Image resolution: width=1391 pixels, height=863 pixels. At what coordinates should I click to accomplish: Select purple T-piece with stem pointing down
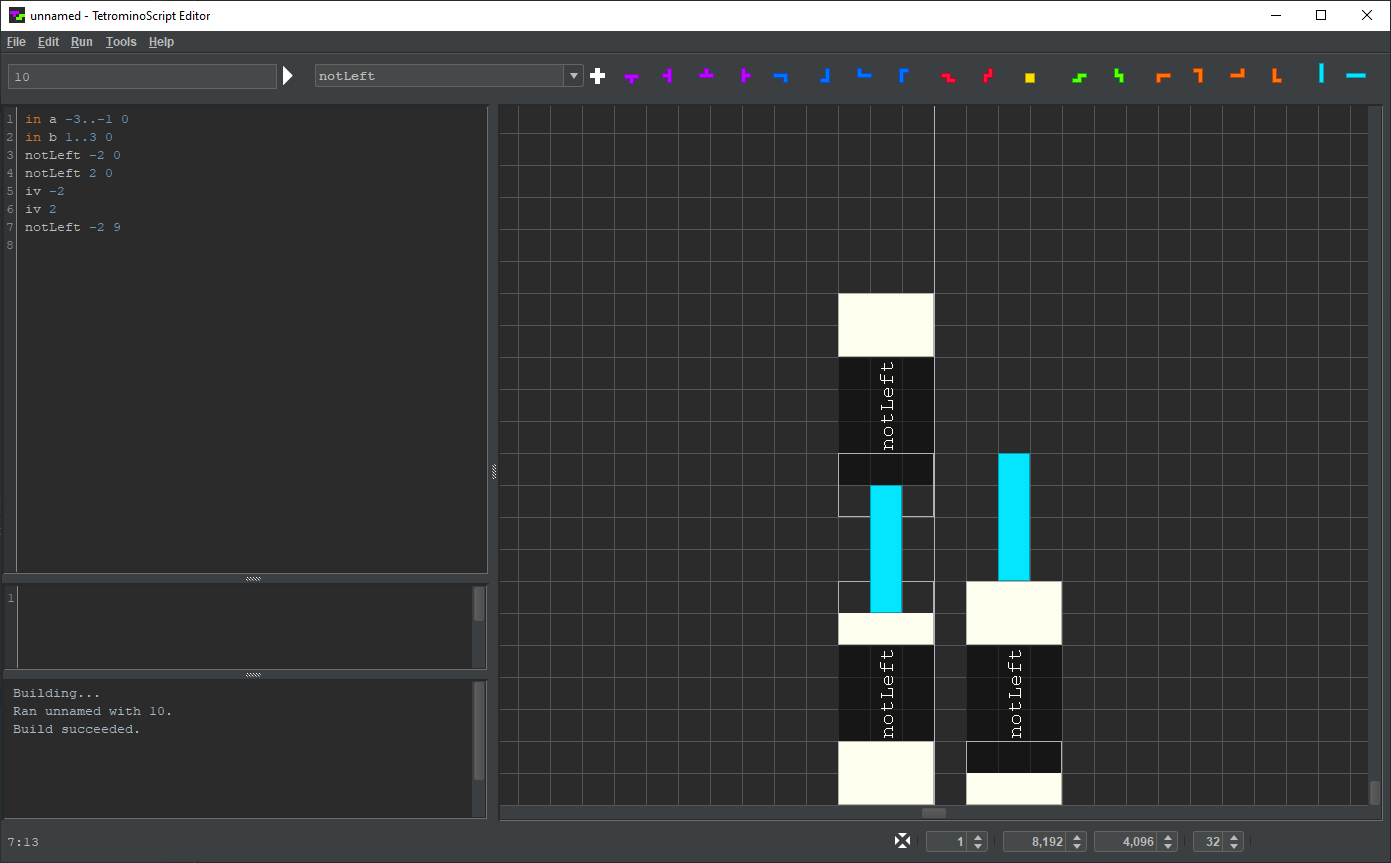(631, 77)
